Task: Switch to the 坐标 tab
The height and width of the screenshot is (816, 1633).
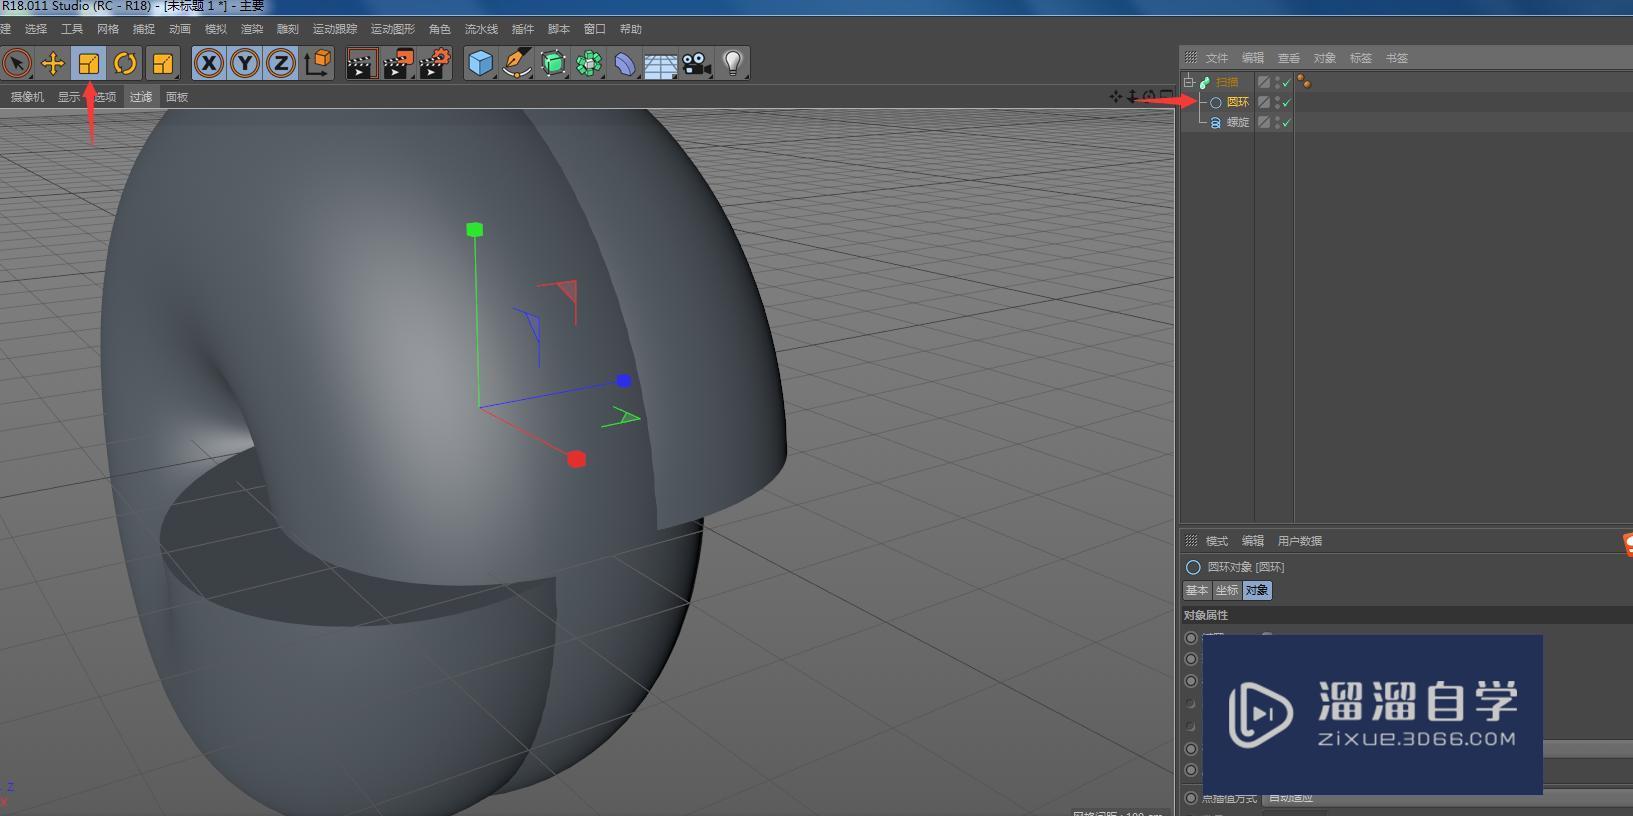Action: click(x=1227, y=590)
